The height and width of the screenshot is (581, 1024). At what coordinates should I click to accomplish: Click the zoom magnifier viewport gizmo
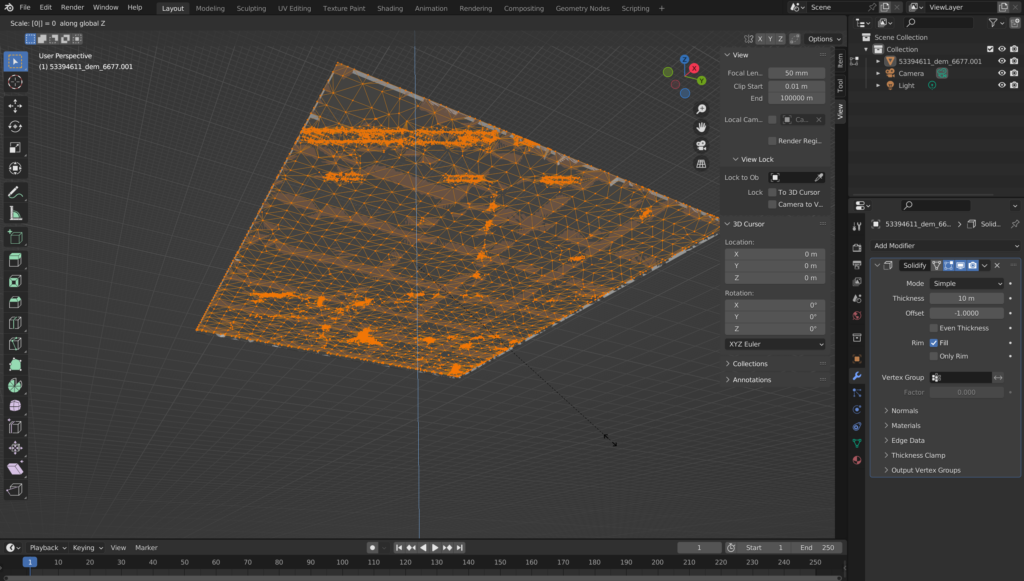pos(702,109)
